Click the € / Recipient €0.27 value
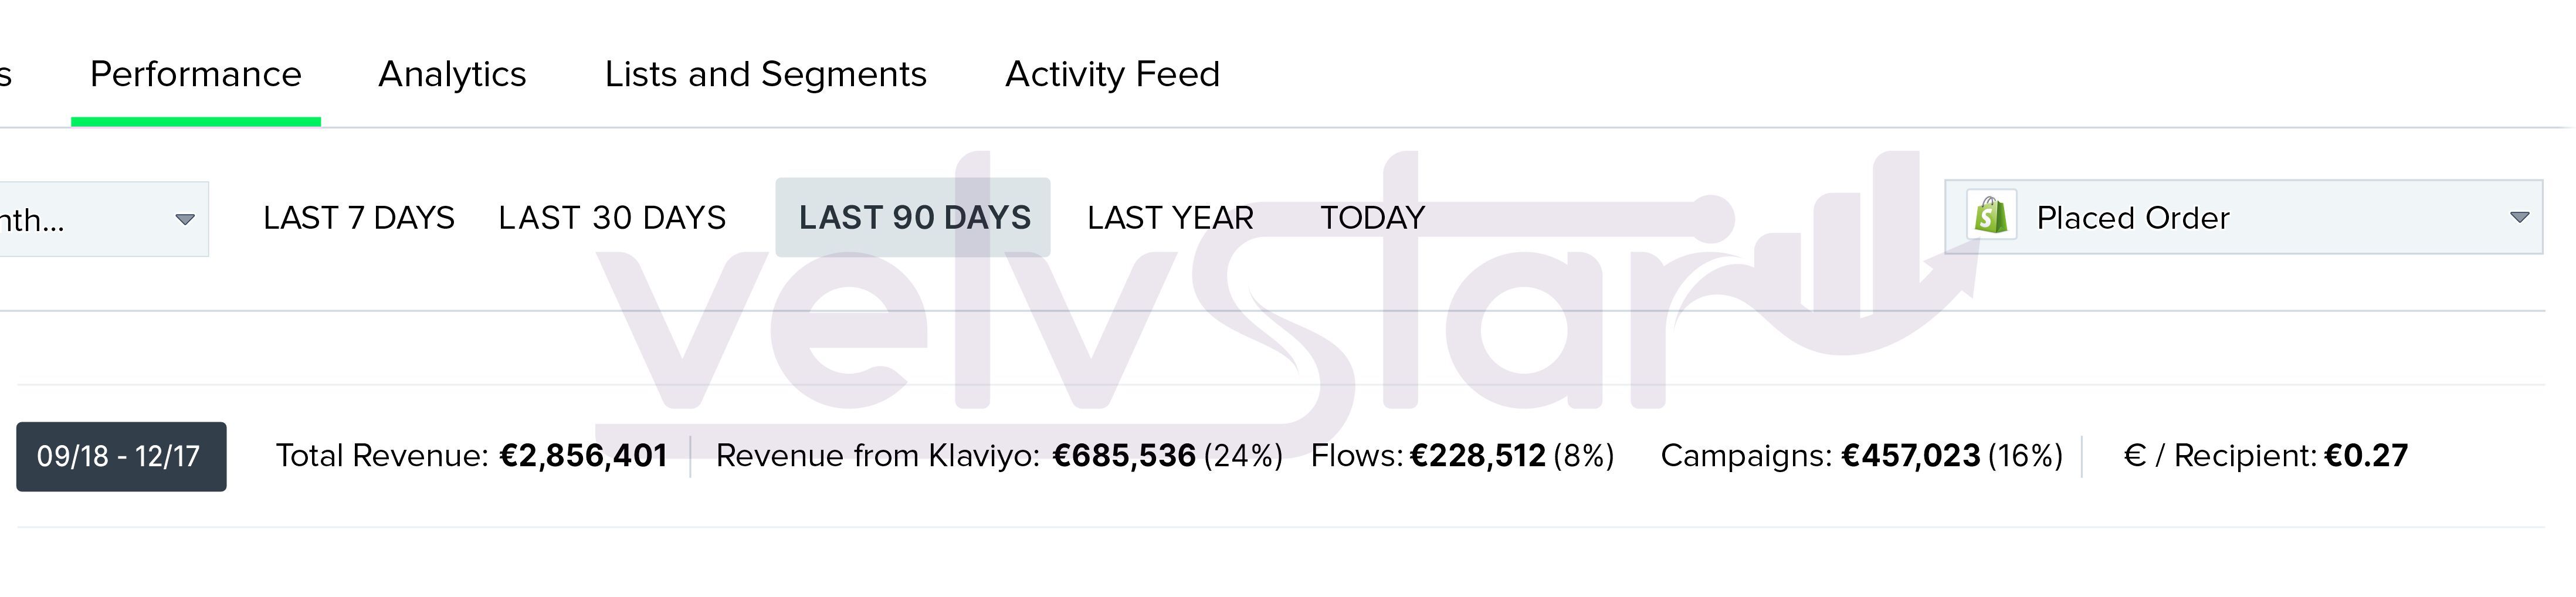Screen dimensions: 2576x597 [2366, 456]
